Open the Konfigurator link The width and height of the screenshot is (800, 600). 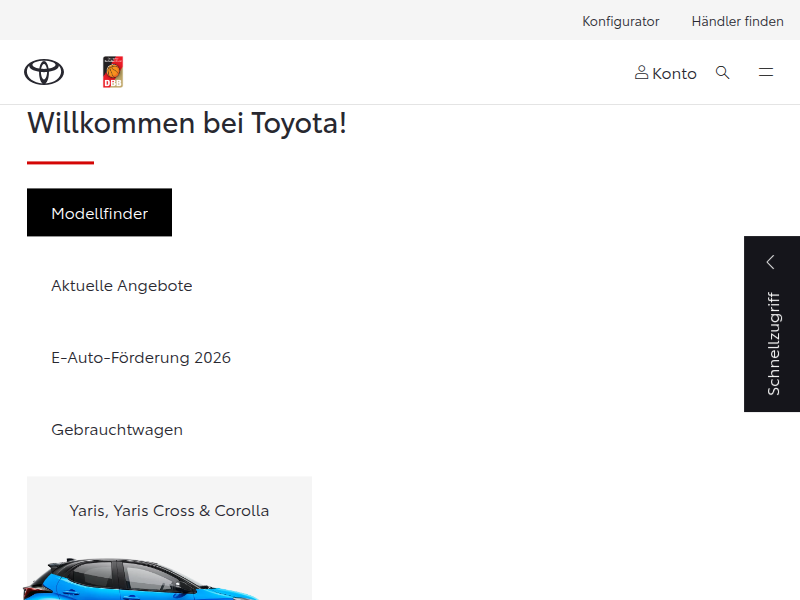pos(621,21)
